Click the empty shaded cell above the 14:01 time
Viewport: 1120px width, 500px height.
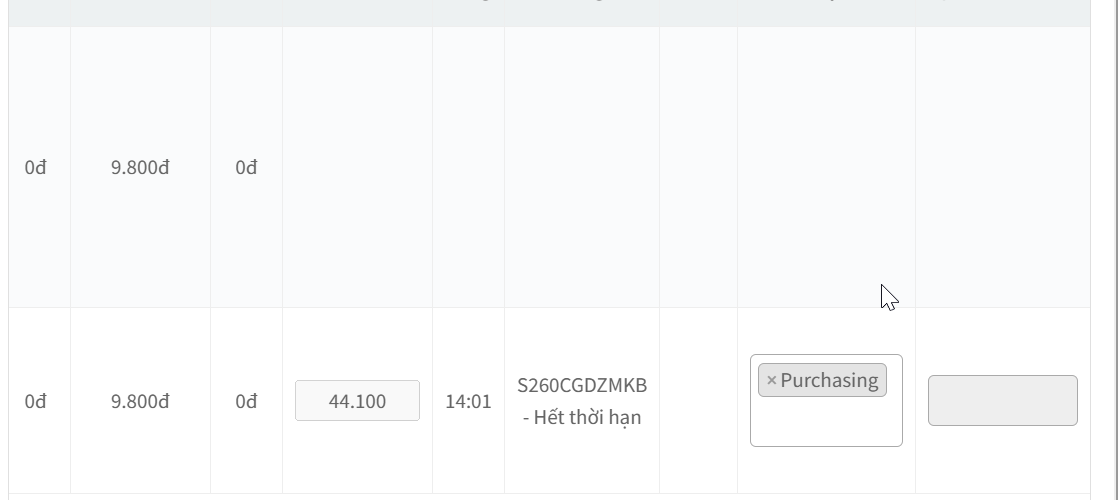coord(468,168)
